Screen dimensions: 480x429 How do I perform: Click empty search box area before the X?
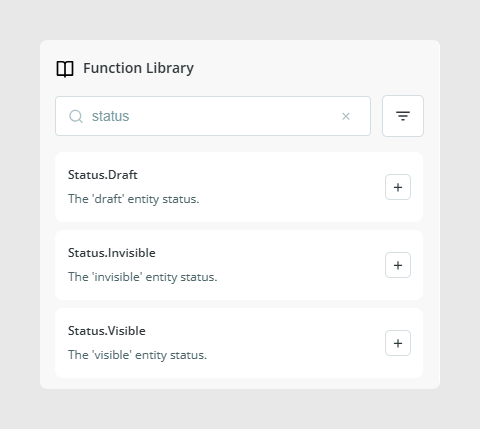pyautogui.click(x=233, y=116)
